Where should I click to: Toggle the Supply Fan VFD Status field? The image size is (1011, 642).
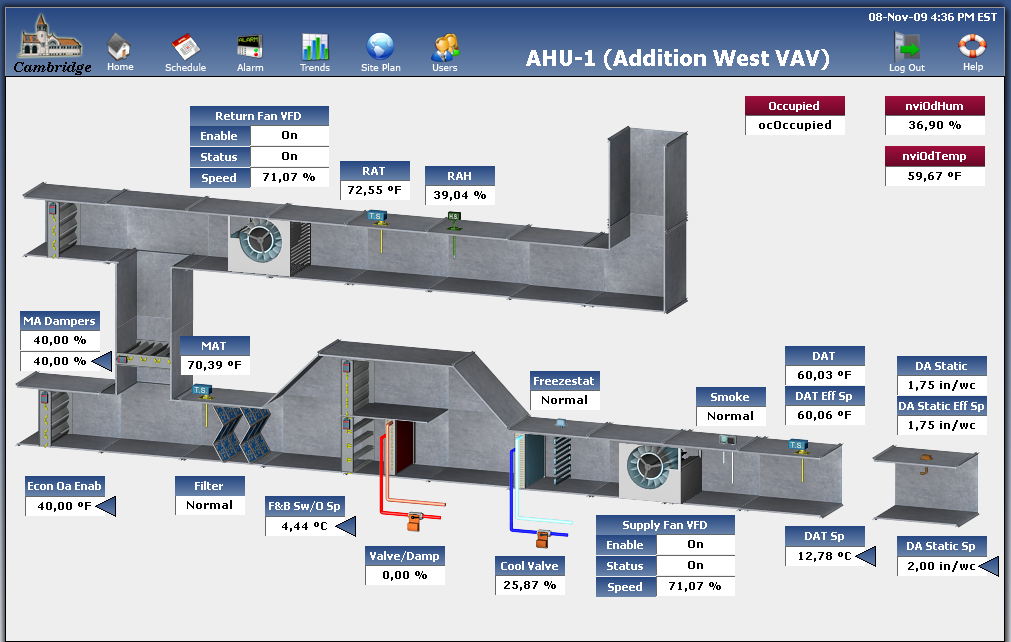[695, 565]
